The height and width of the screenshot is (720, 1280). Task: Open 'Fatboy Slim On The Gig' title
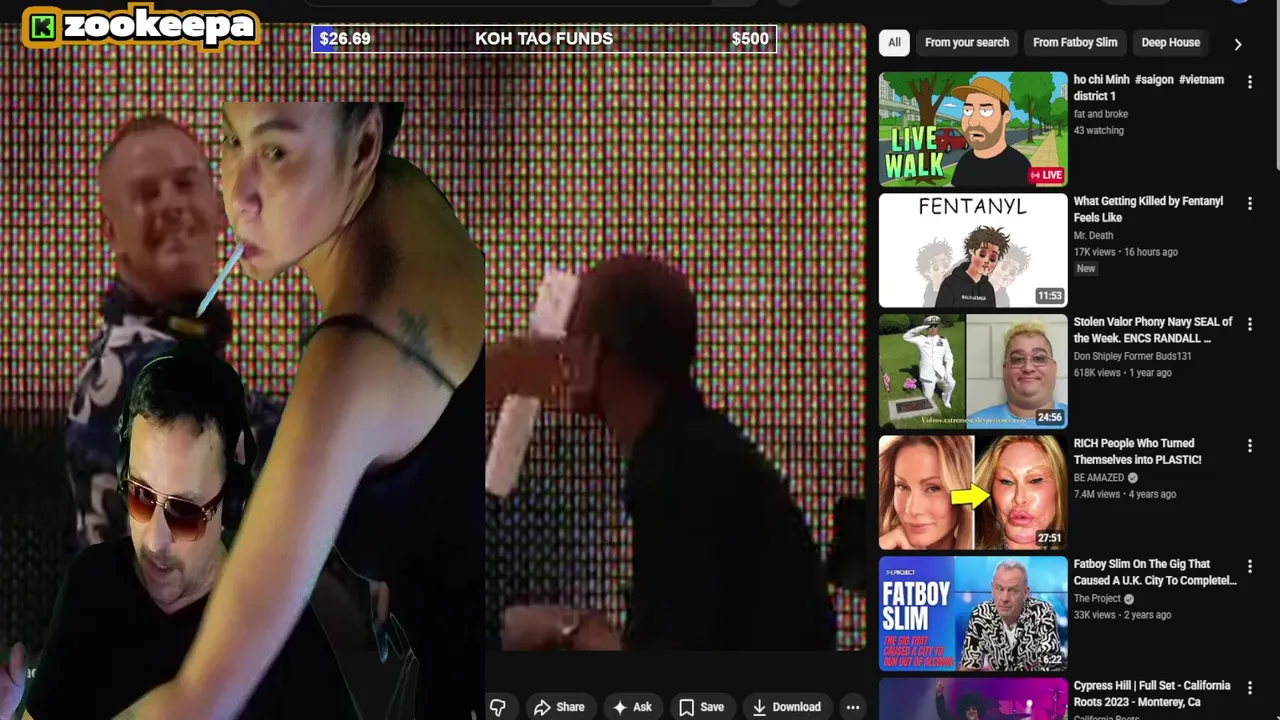(x=1155, y=572)
